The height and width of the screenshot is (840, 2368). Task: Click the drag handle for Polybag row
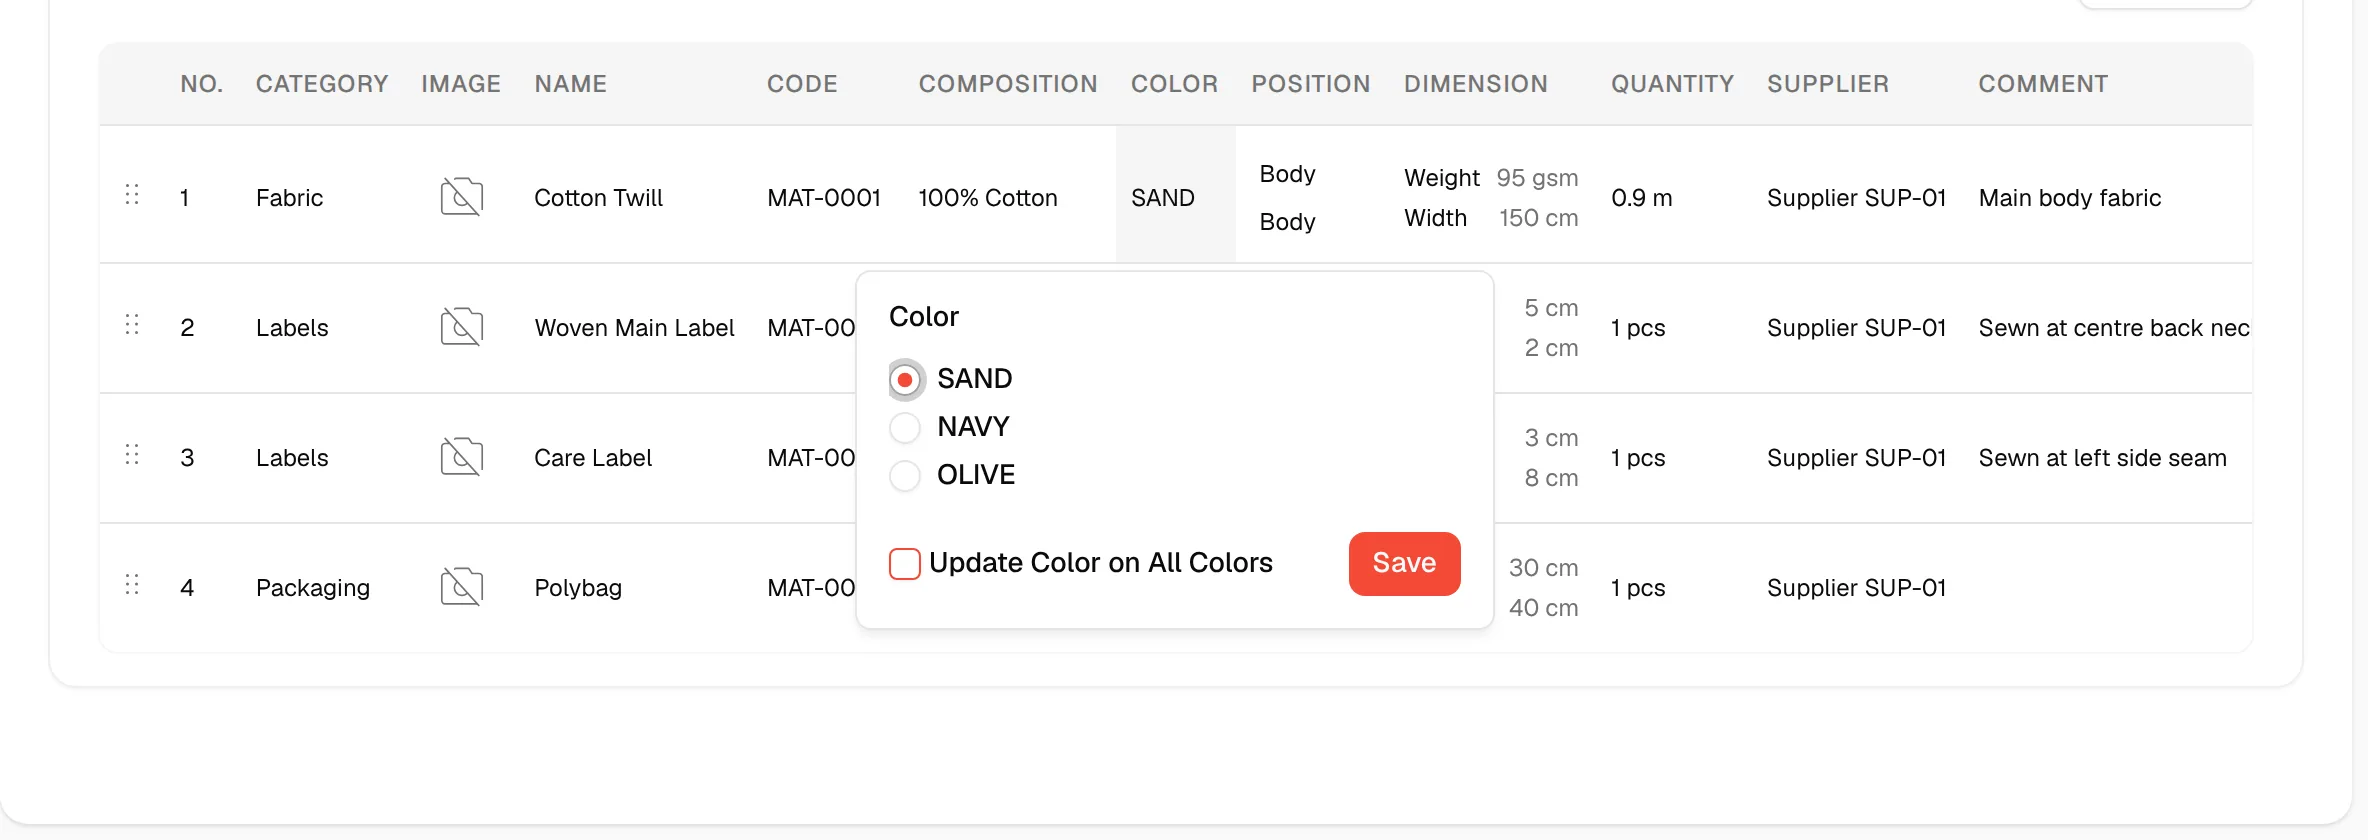pos(132,584)
